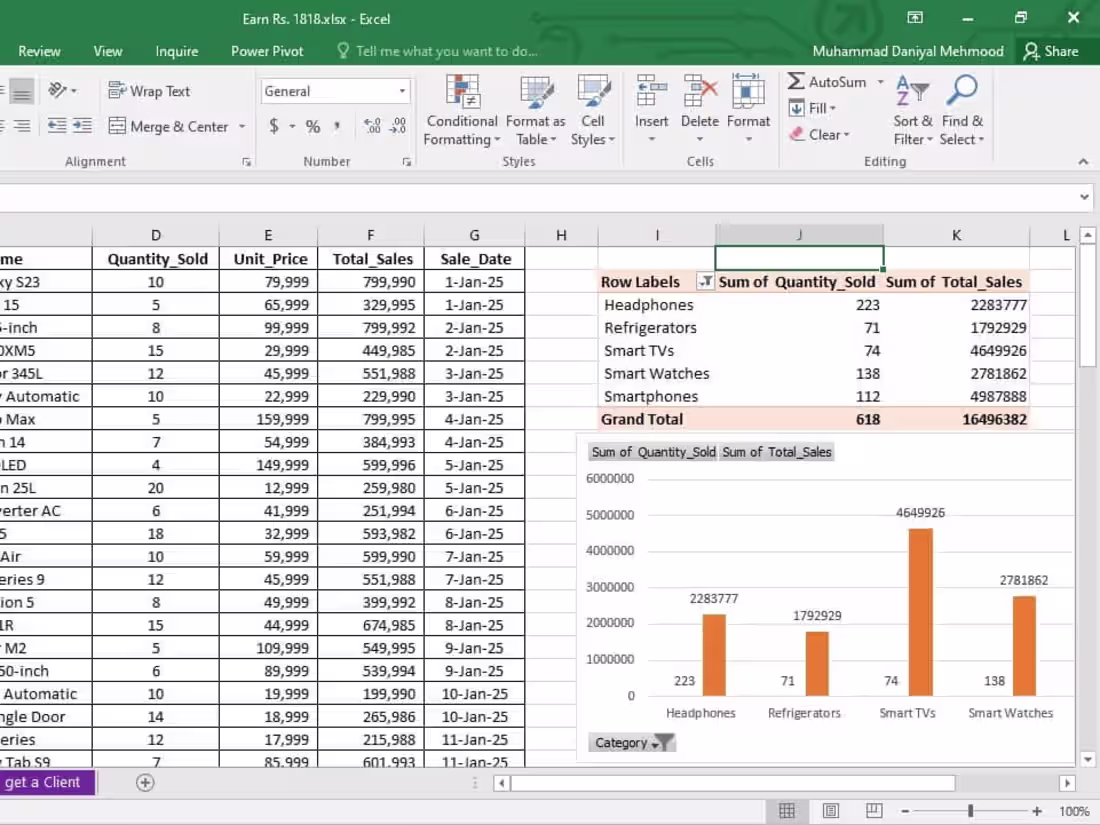
Task: Open Ribbon Display Options icon
Action: click(x=915, y=18)
